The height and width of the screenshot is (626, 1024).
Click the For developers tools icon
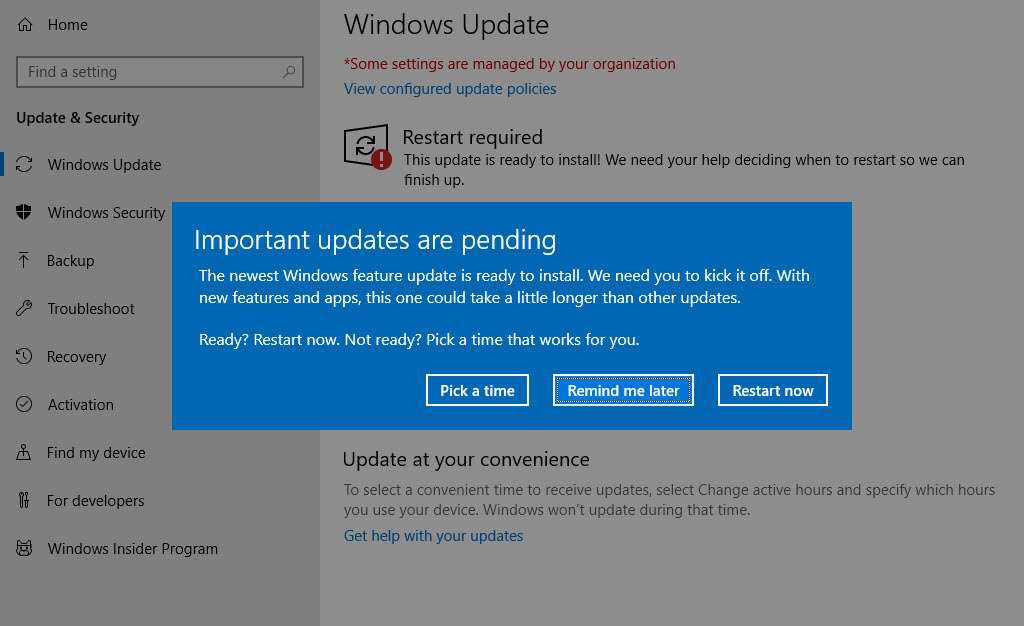(24, 501)
